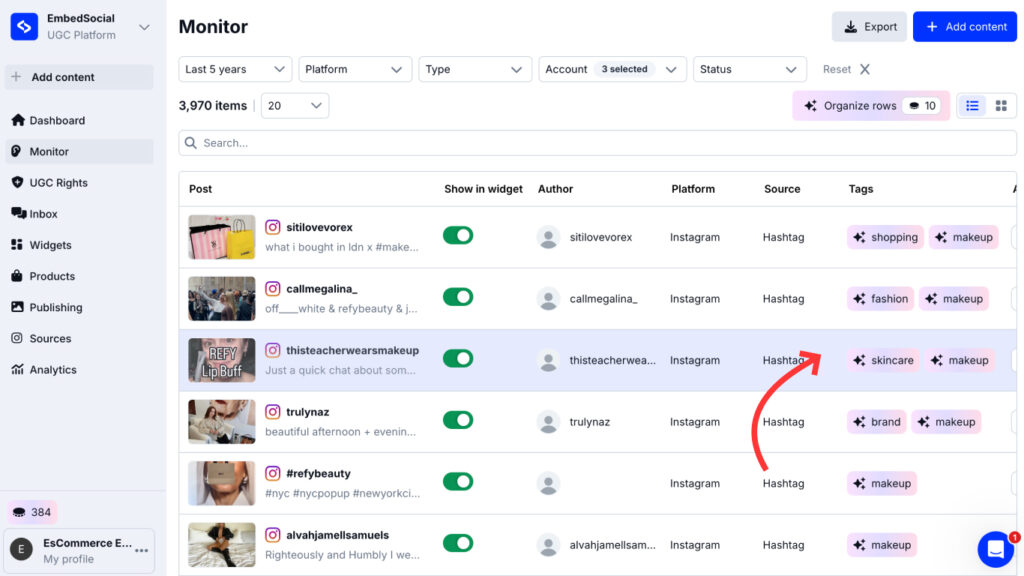Image resolution: width=1024 pixels, height=576 pixels.
Task: Click Instagram icon beside thisteacherwearsmakeup
Action: pyautogui.click(x=273, y=350)
